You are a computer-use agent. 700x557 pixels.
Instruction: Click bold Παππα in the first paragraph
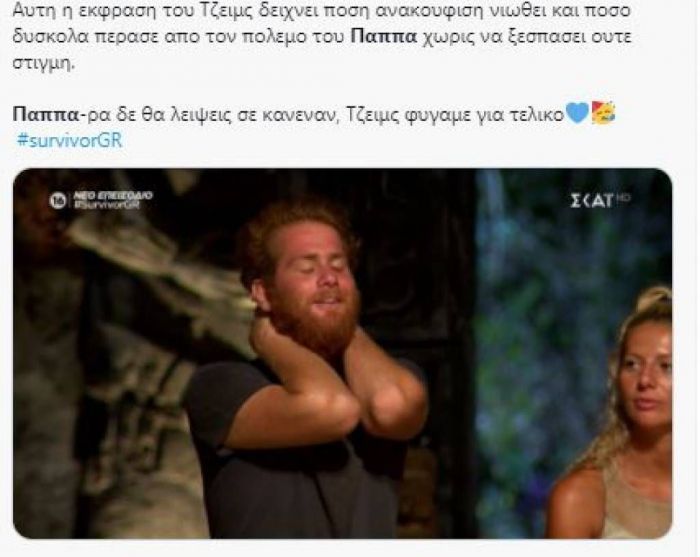tap(383, 37)
